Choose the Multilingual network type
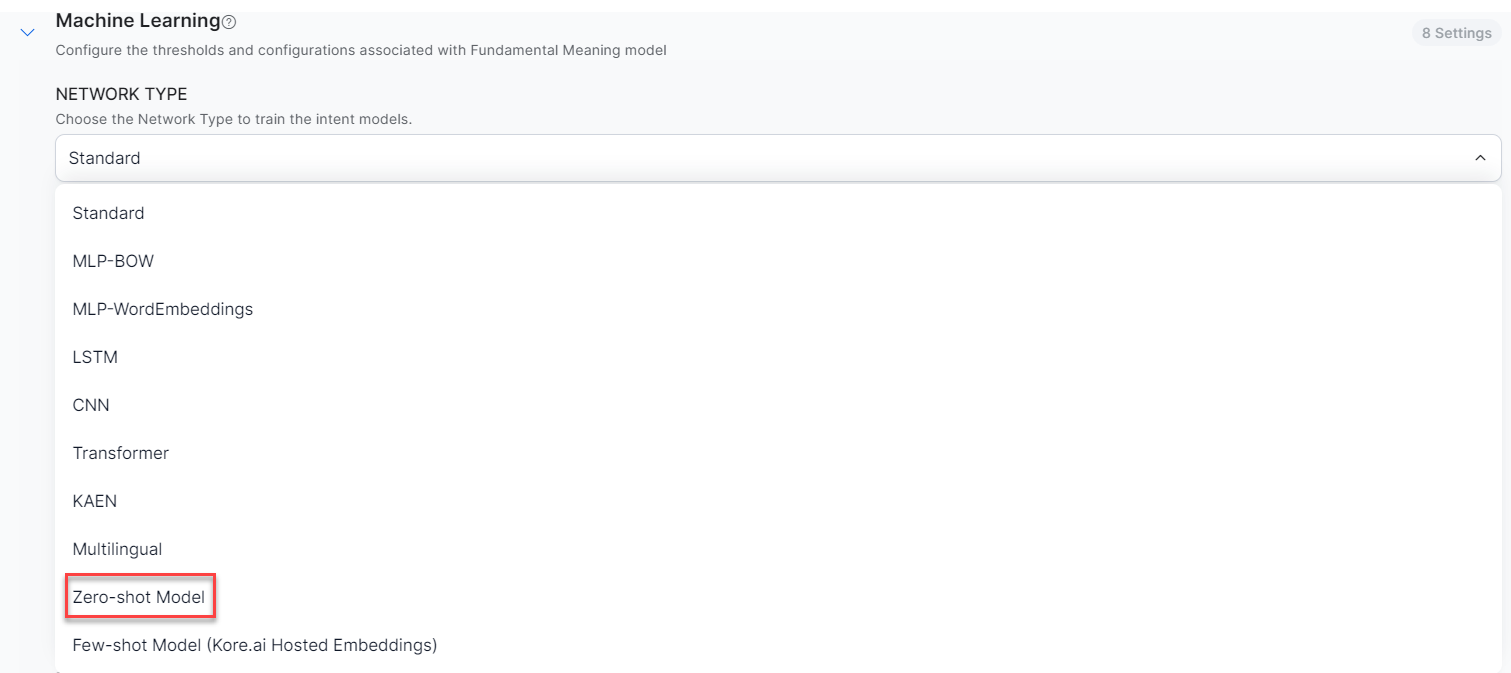The height and width of the screenshot is (673, 1511). (117, 549)
